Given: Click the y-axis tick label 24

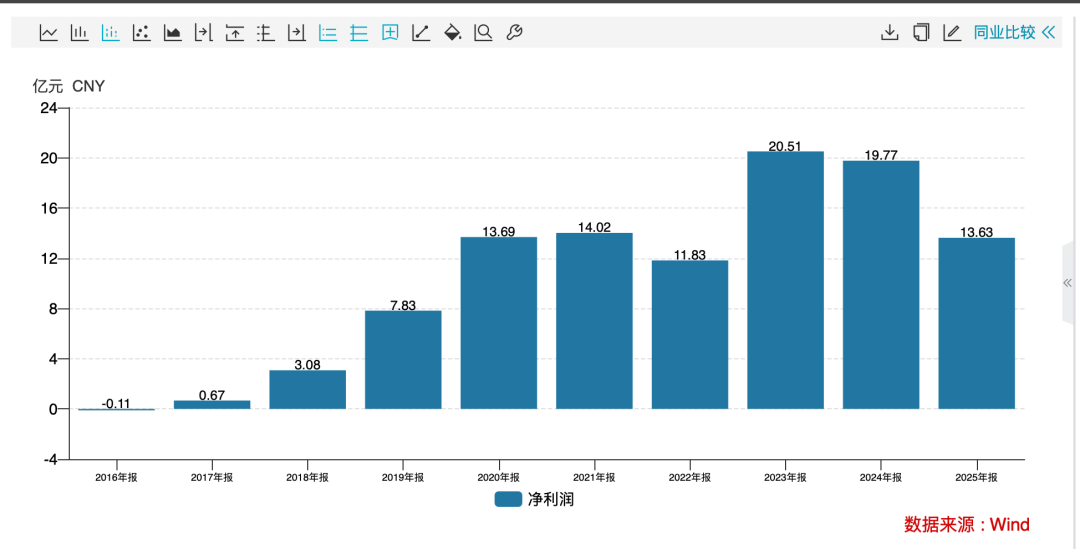Looking at the screenshot, I should [48, 108].
